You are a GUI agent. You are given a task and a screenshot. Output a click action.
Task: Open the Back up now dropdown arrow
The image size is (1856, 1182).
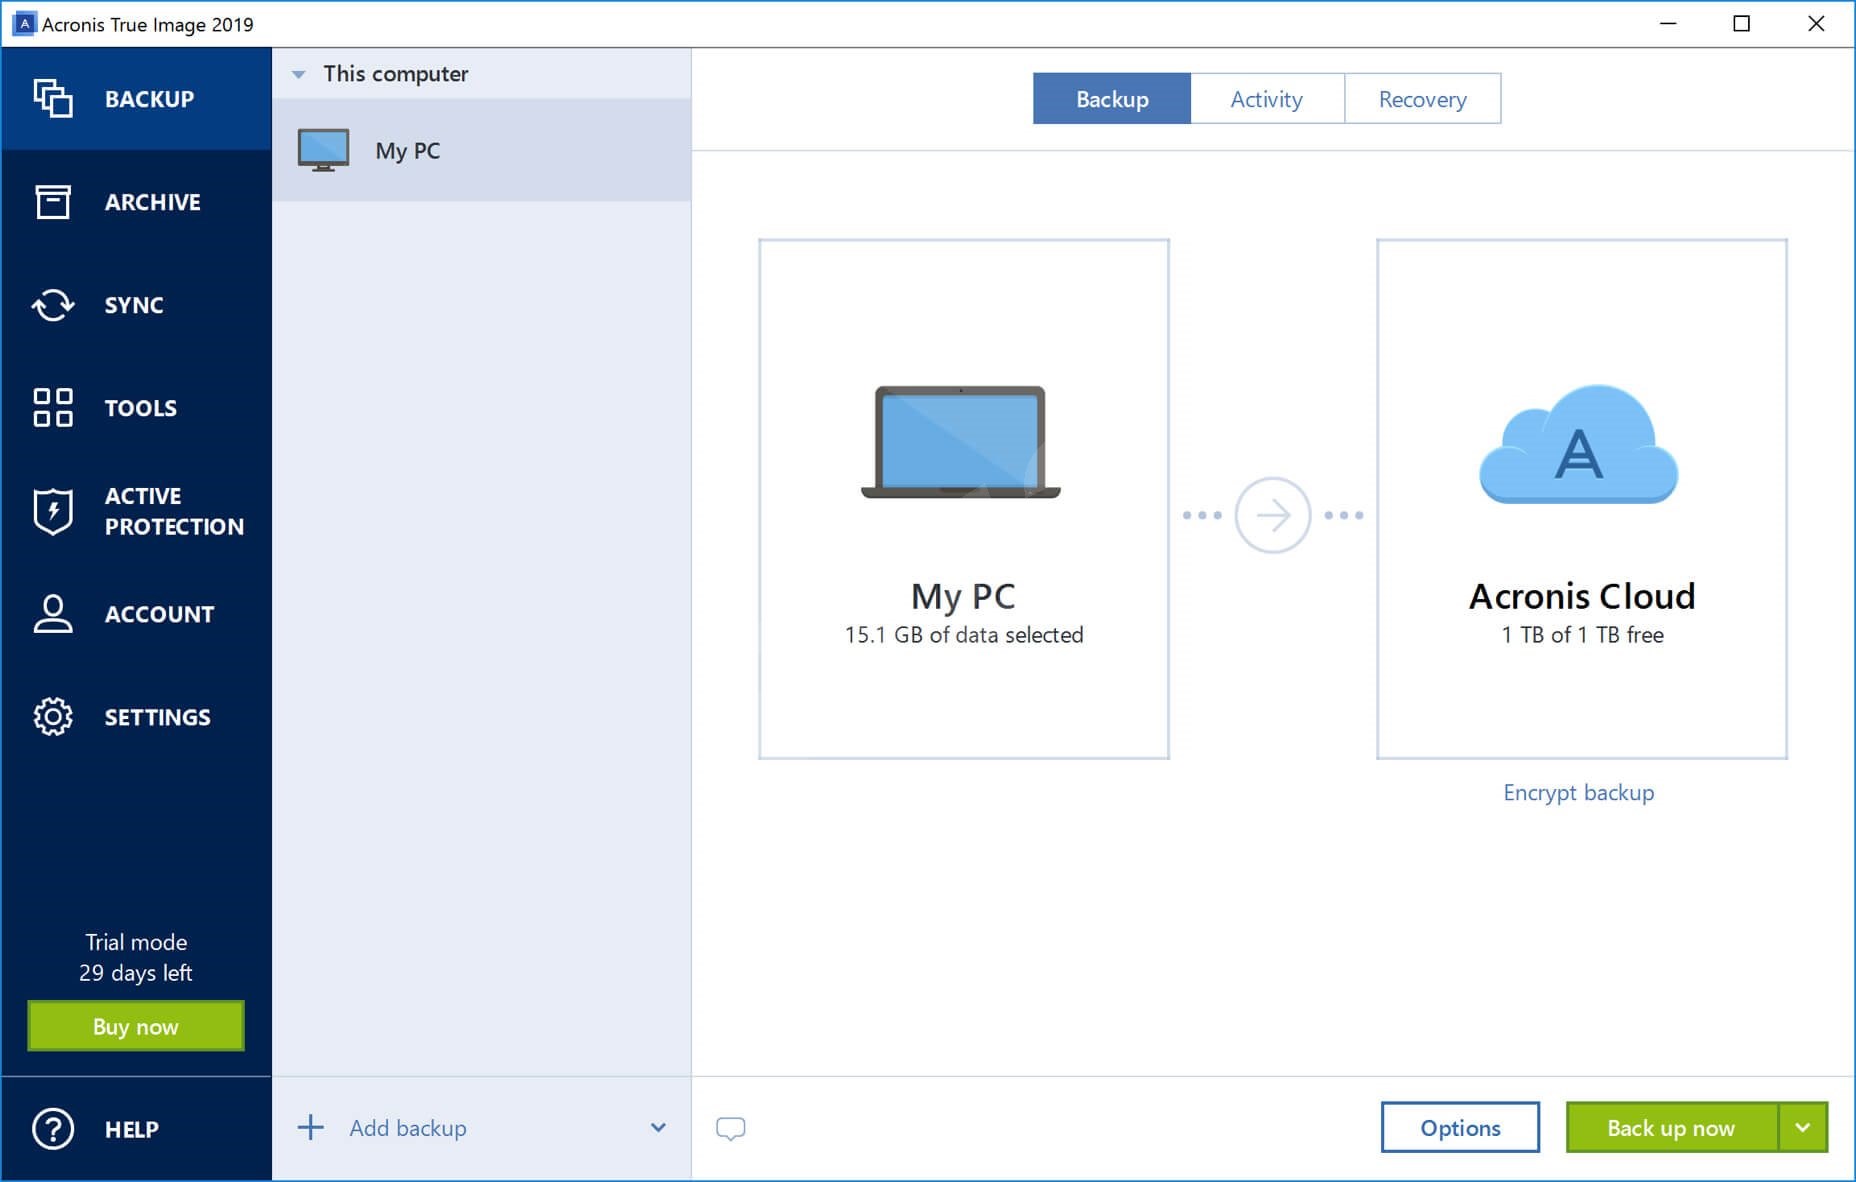coord(1803,1128)
